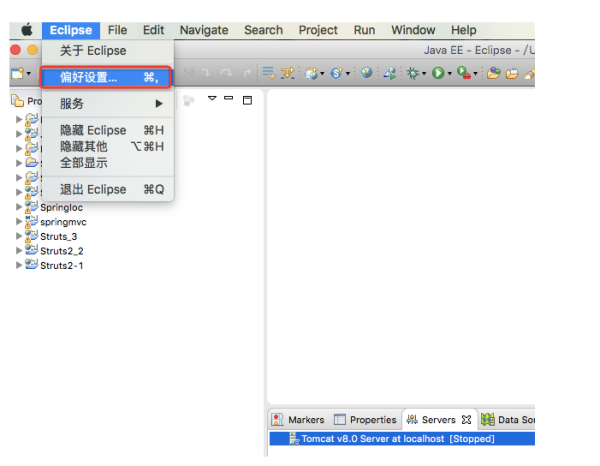This screenshot has width=600, height=466.
Task: Open the Help menu
Action: click(463, 30)
